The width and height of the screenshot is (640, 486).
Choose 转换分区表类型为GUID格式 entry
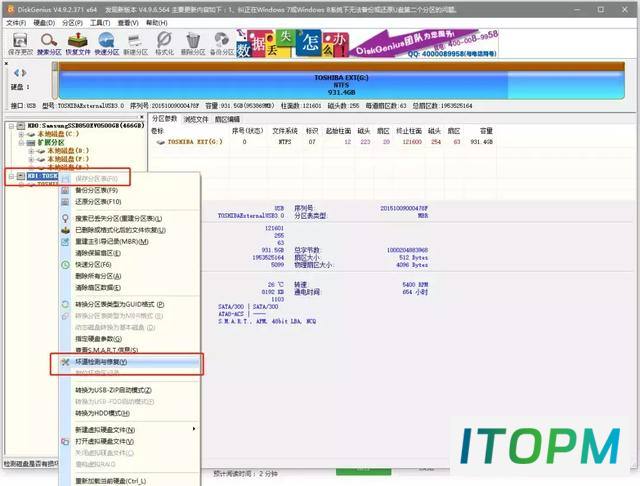[131, 304]
